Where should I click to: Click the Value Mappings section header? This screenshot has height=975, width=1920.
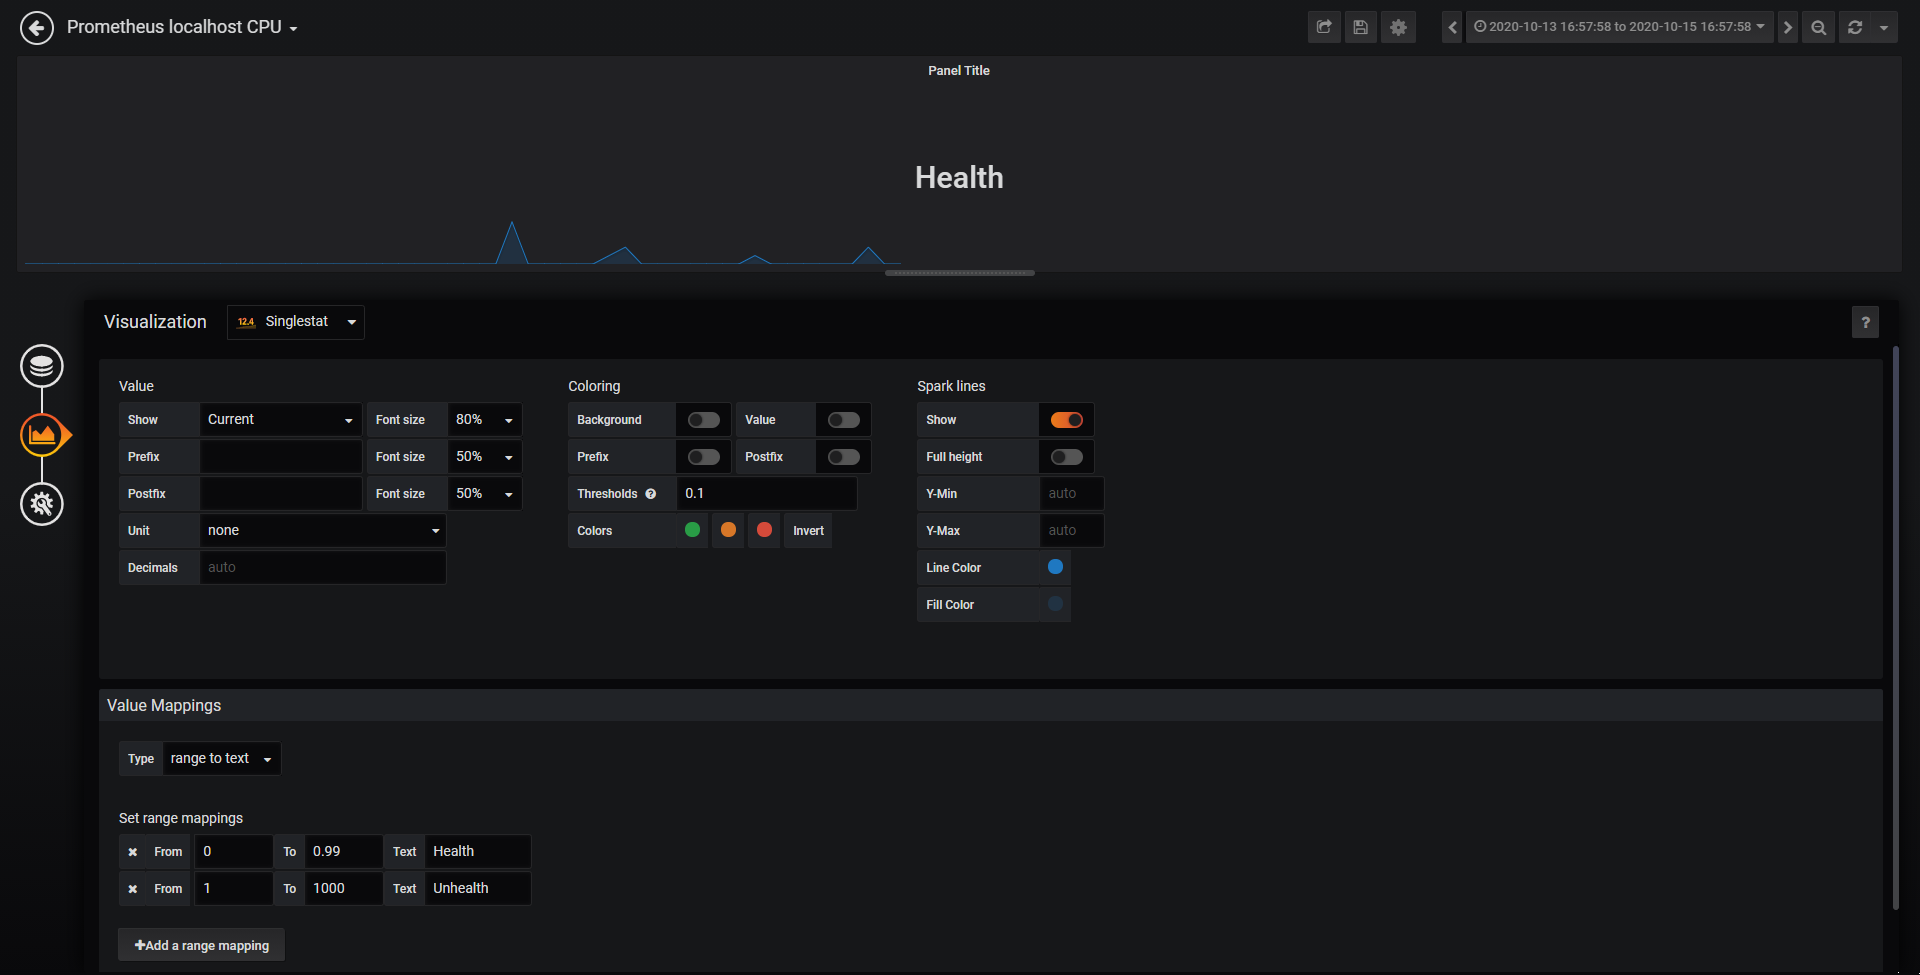(x=991, y=706)
